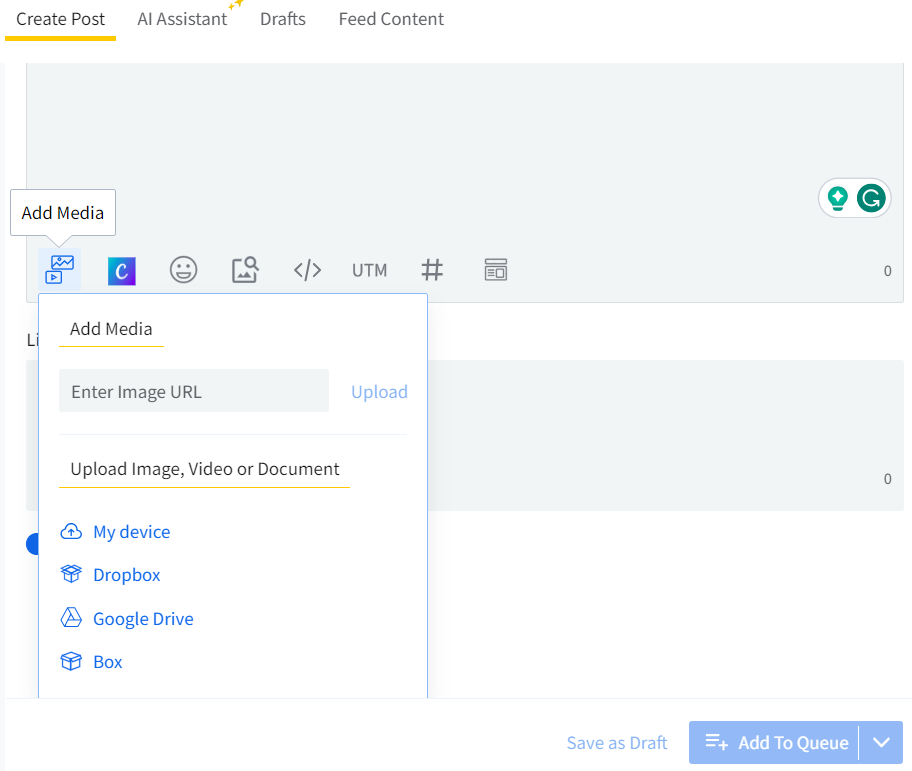This screenshot has width=912, height=771.
Task: Open the Drafts tab
Action: [x=283, y=19]
